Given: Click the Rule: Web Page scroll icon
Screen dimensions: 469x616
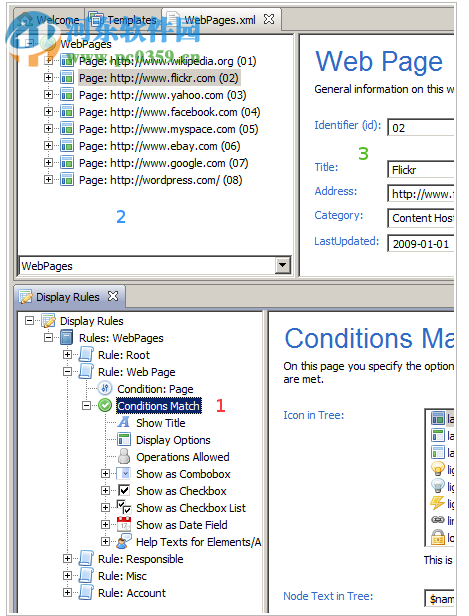Looking at the screenshot, I should click(86, 371).
